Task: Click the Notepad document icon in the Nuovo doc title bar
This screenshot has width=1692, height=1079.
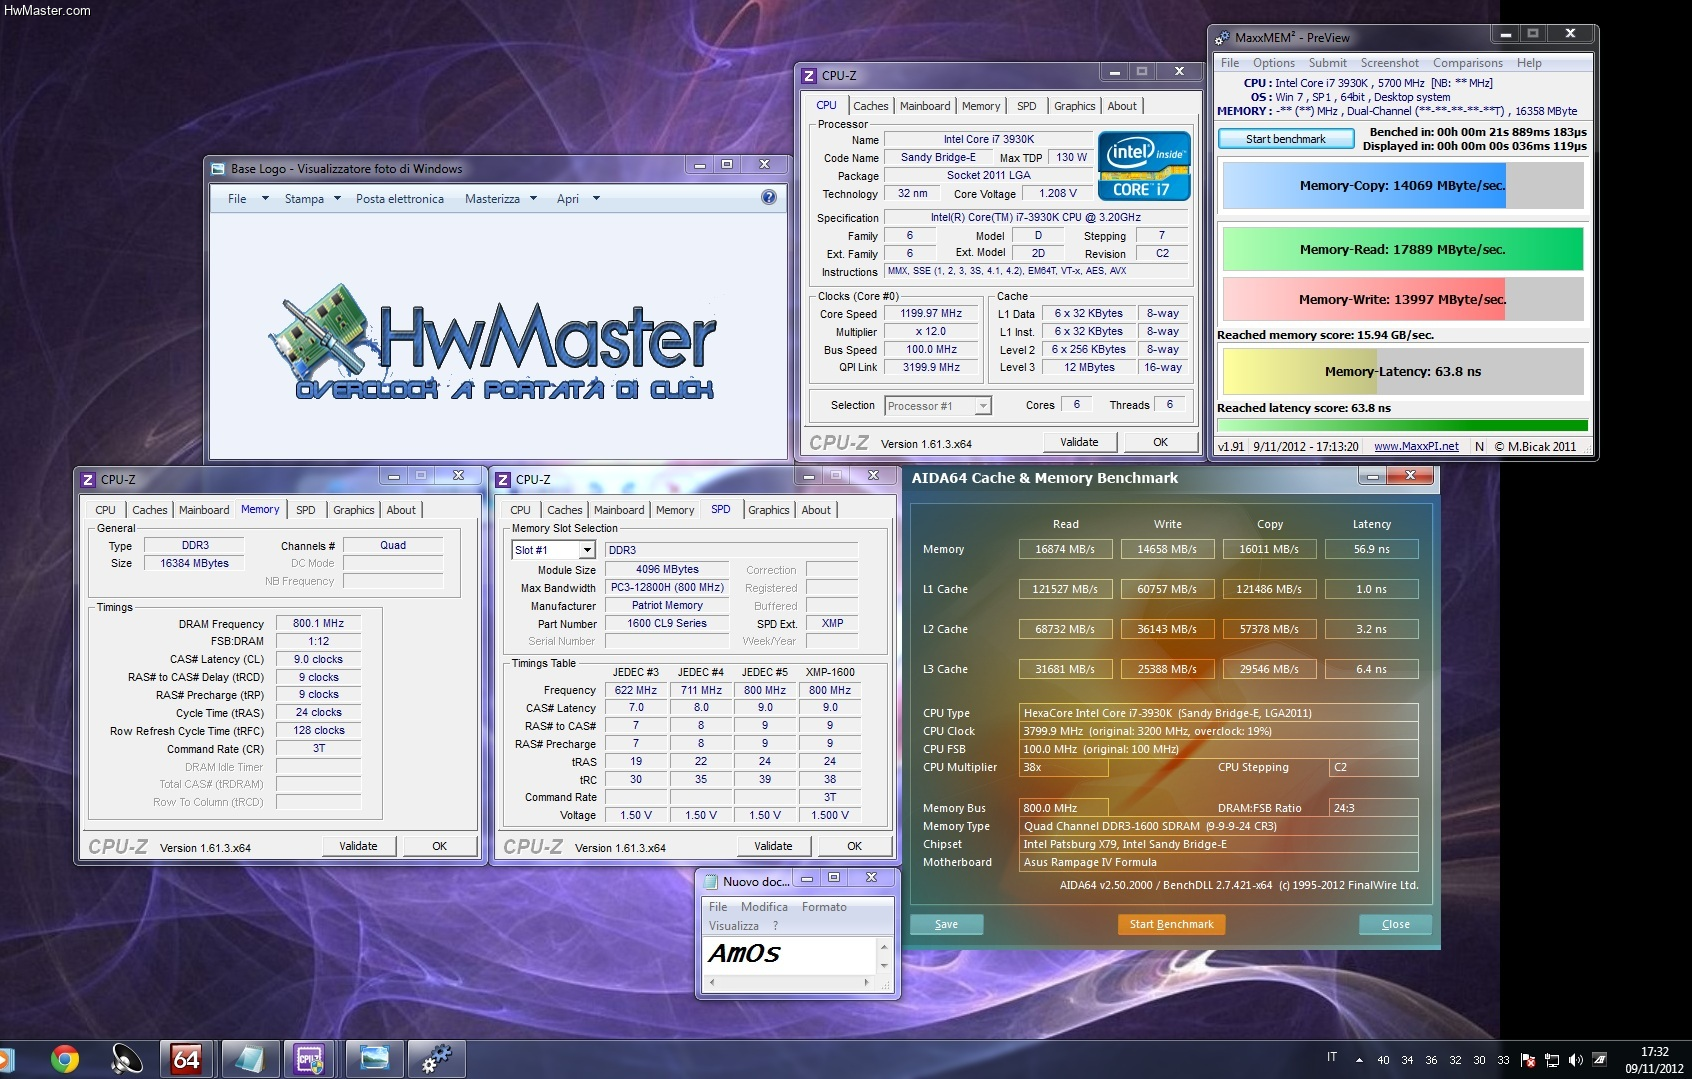Action: tap(711, 881)
